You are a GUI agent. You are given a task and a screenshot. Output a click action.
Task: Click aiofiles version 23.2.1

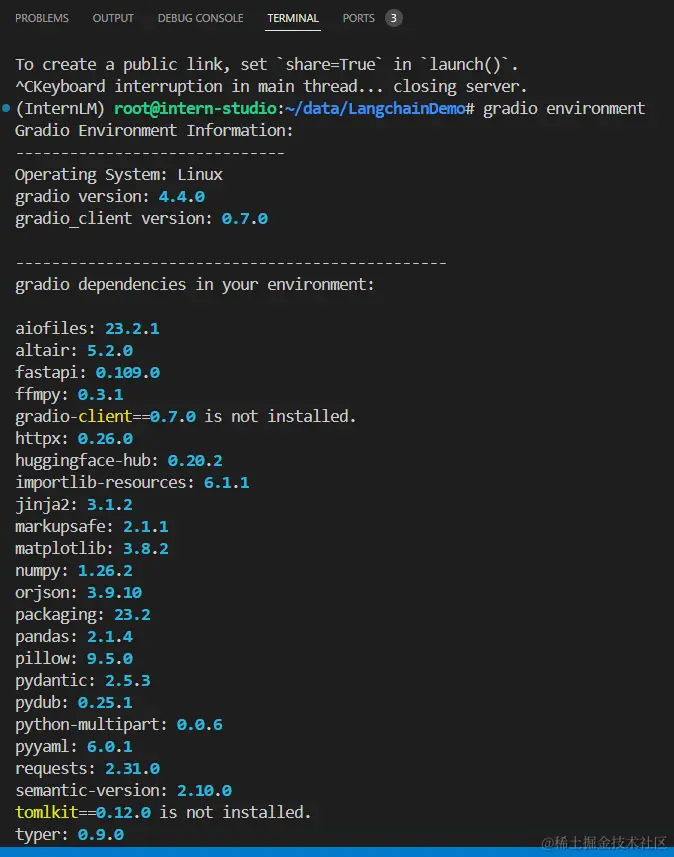[x=132, y=328]
